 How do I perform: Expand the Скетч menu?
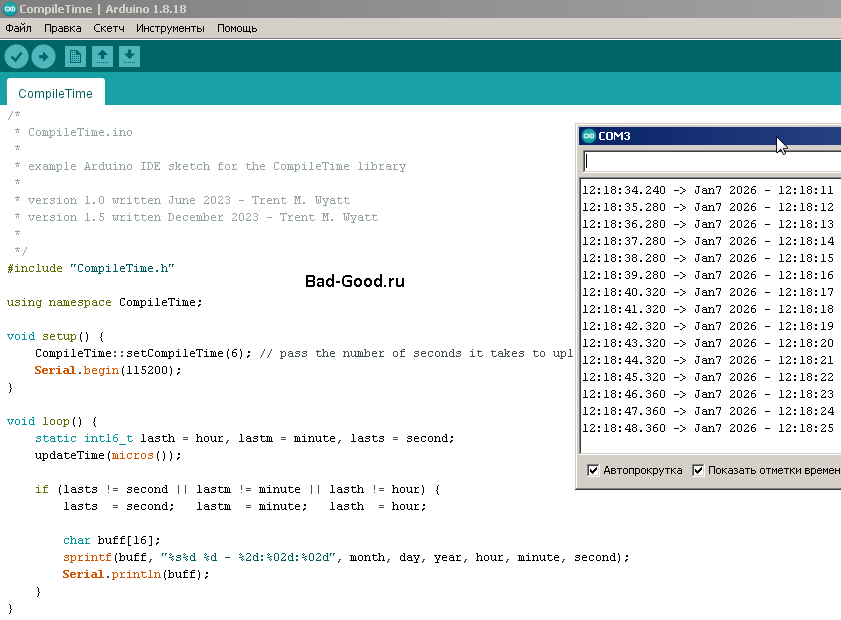point(109,28)
